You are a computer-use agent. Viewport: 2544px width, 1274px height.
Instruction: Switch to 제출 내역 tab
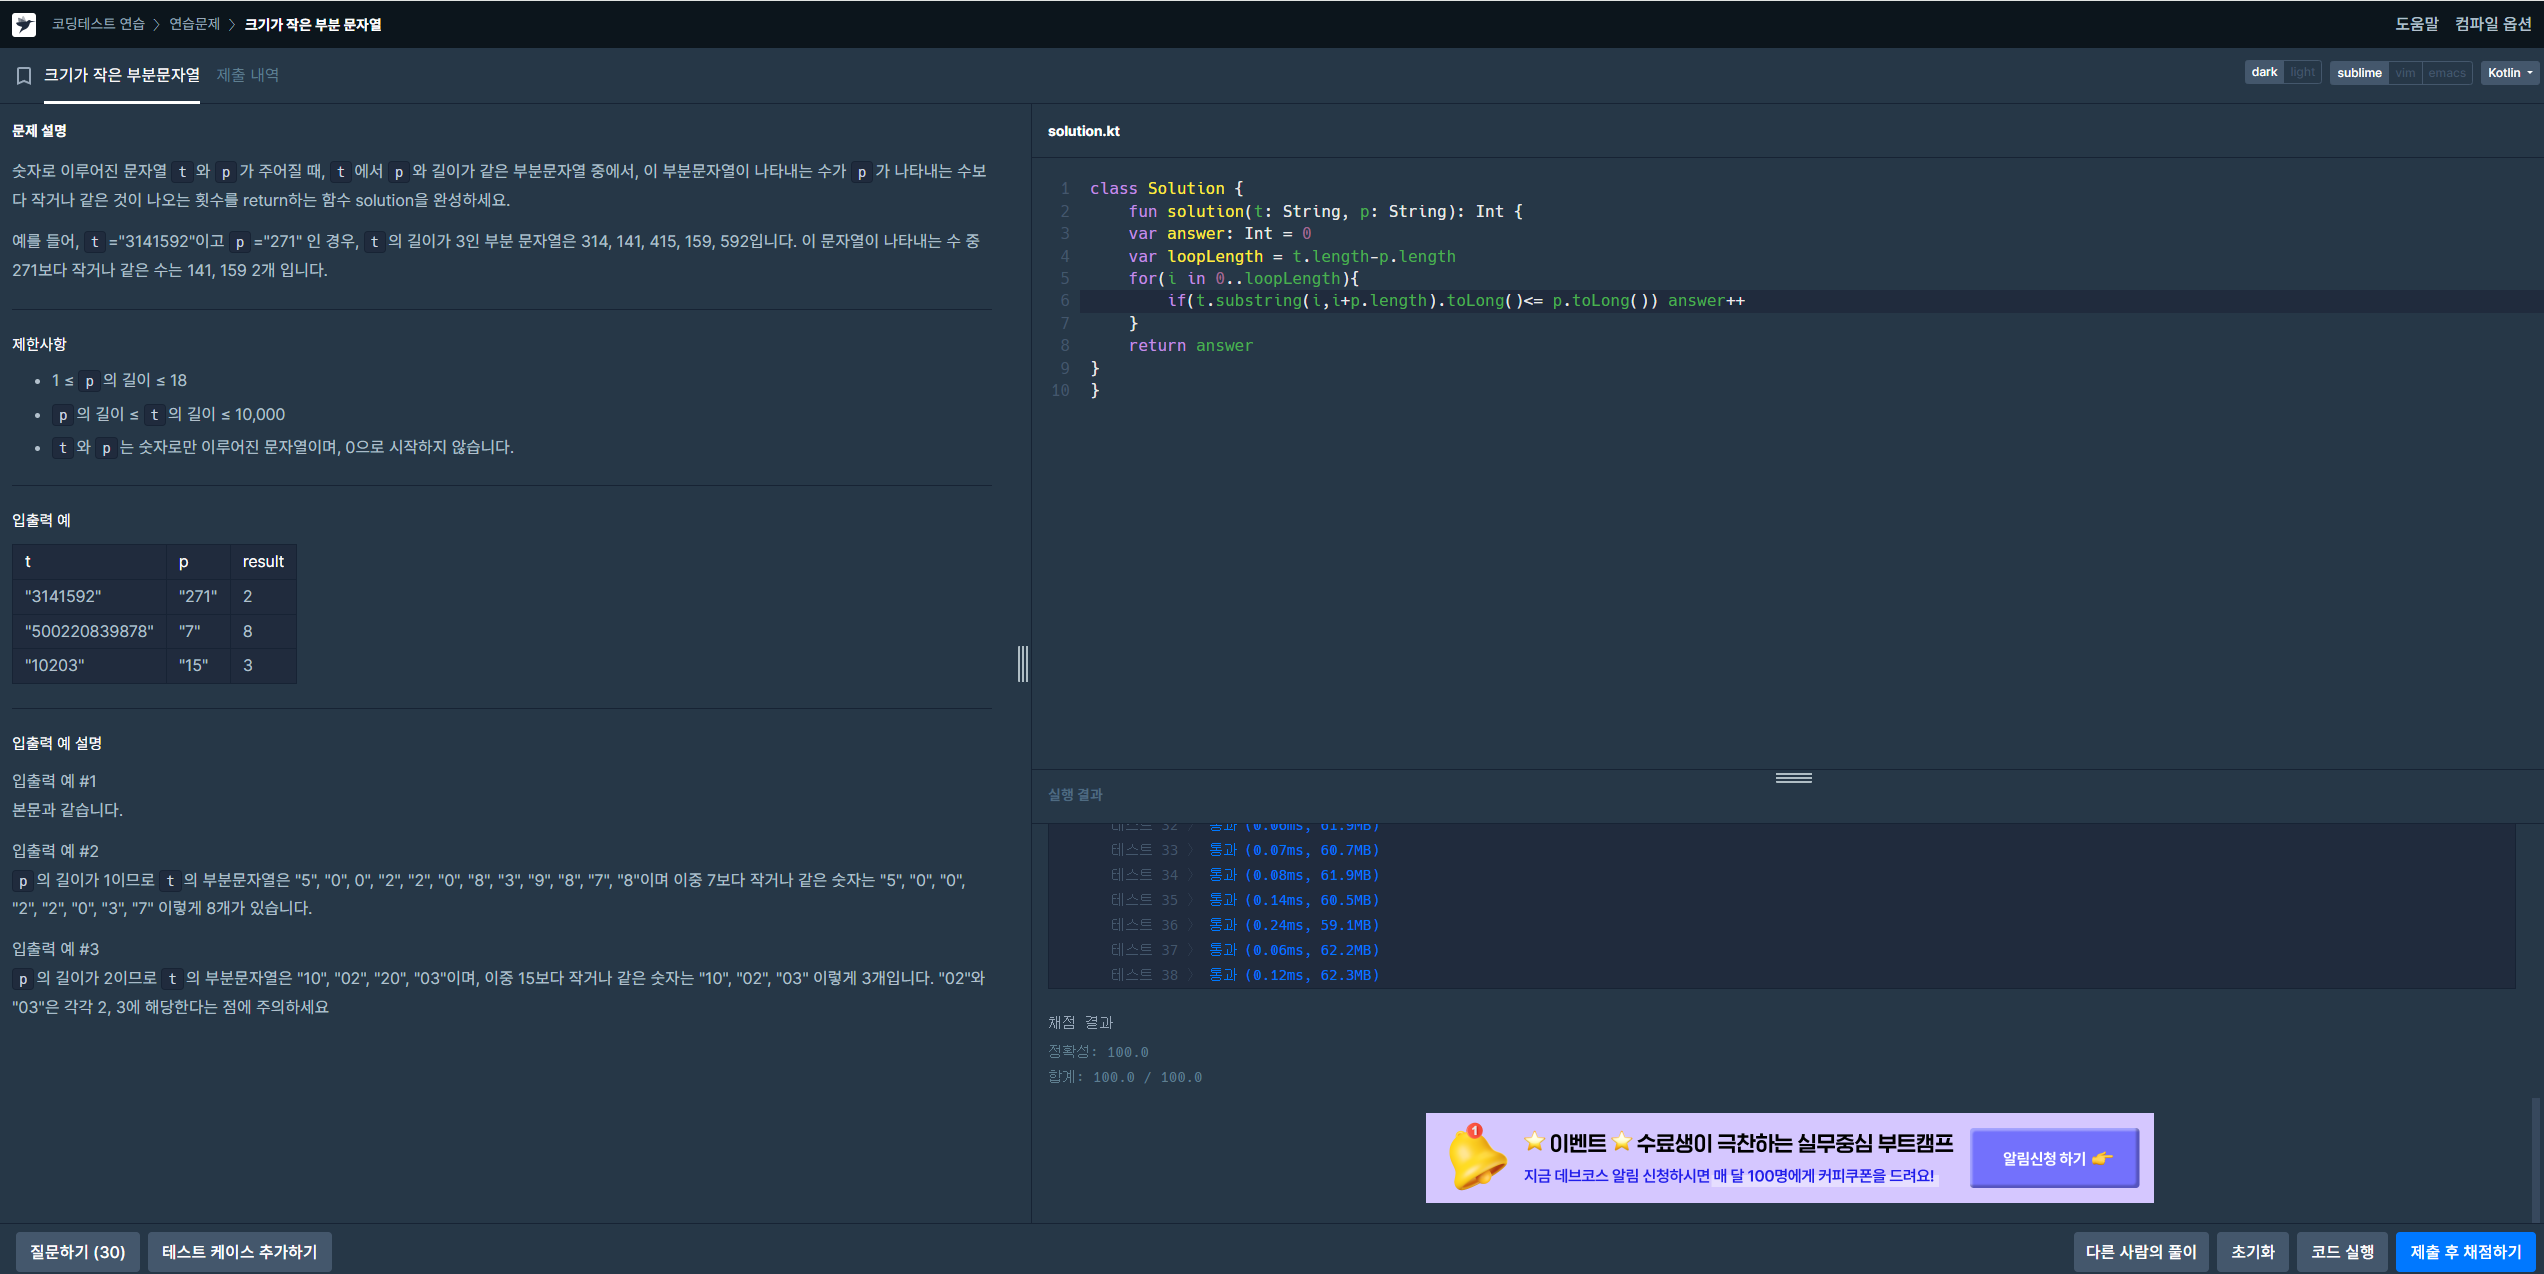[248, 75]
